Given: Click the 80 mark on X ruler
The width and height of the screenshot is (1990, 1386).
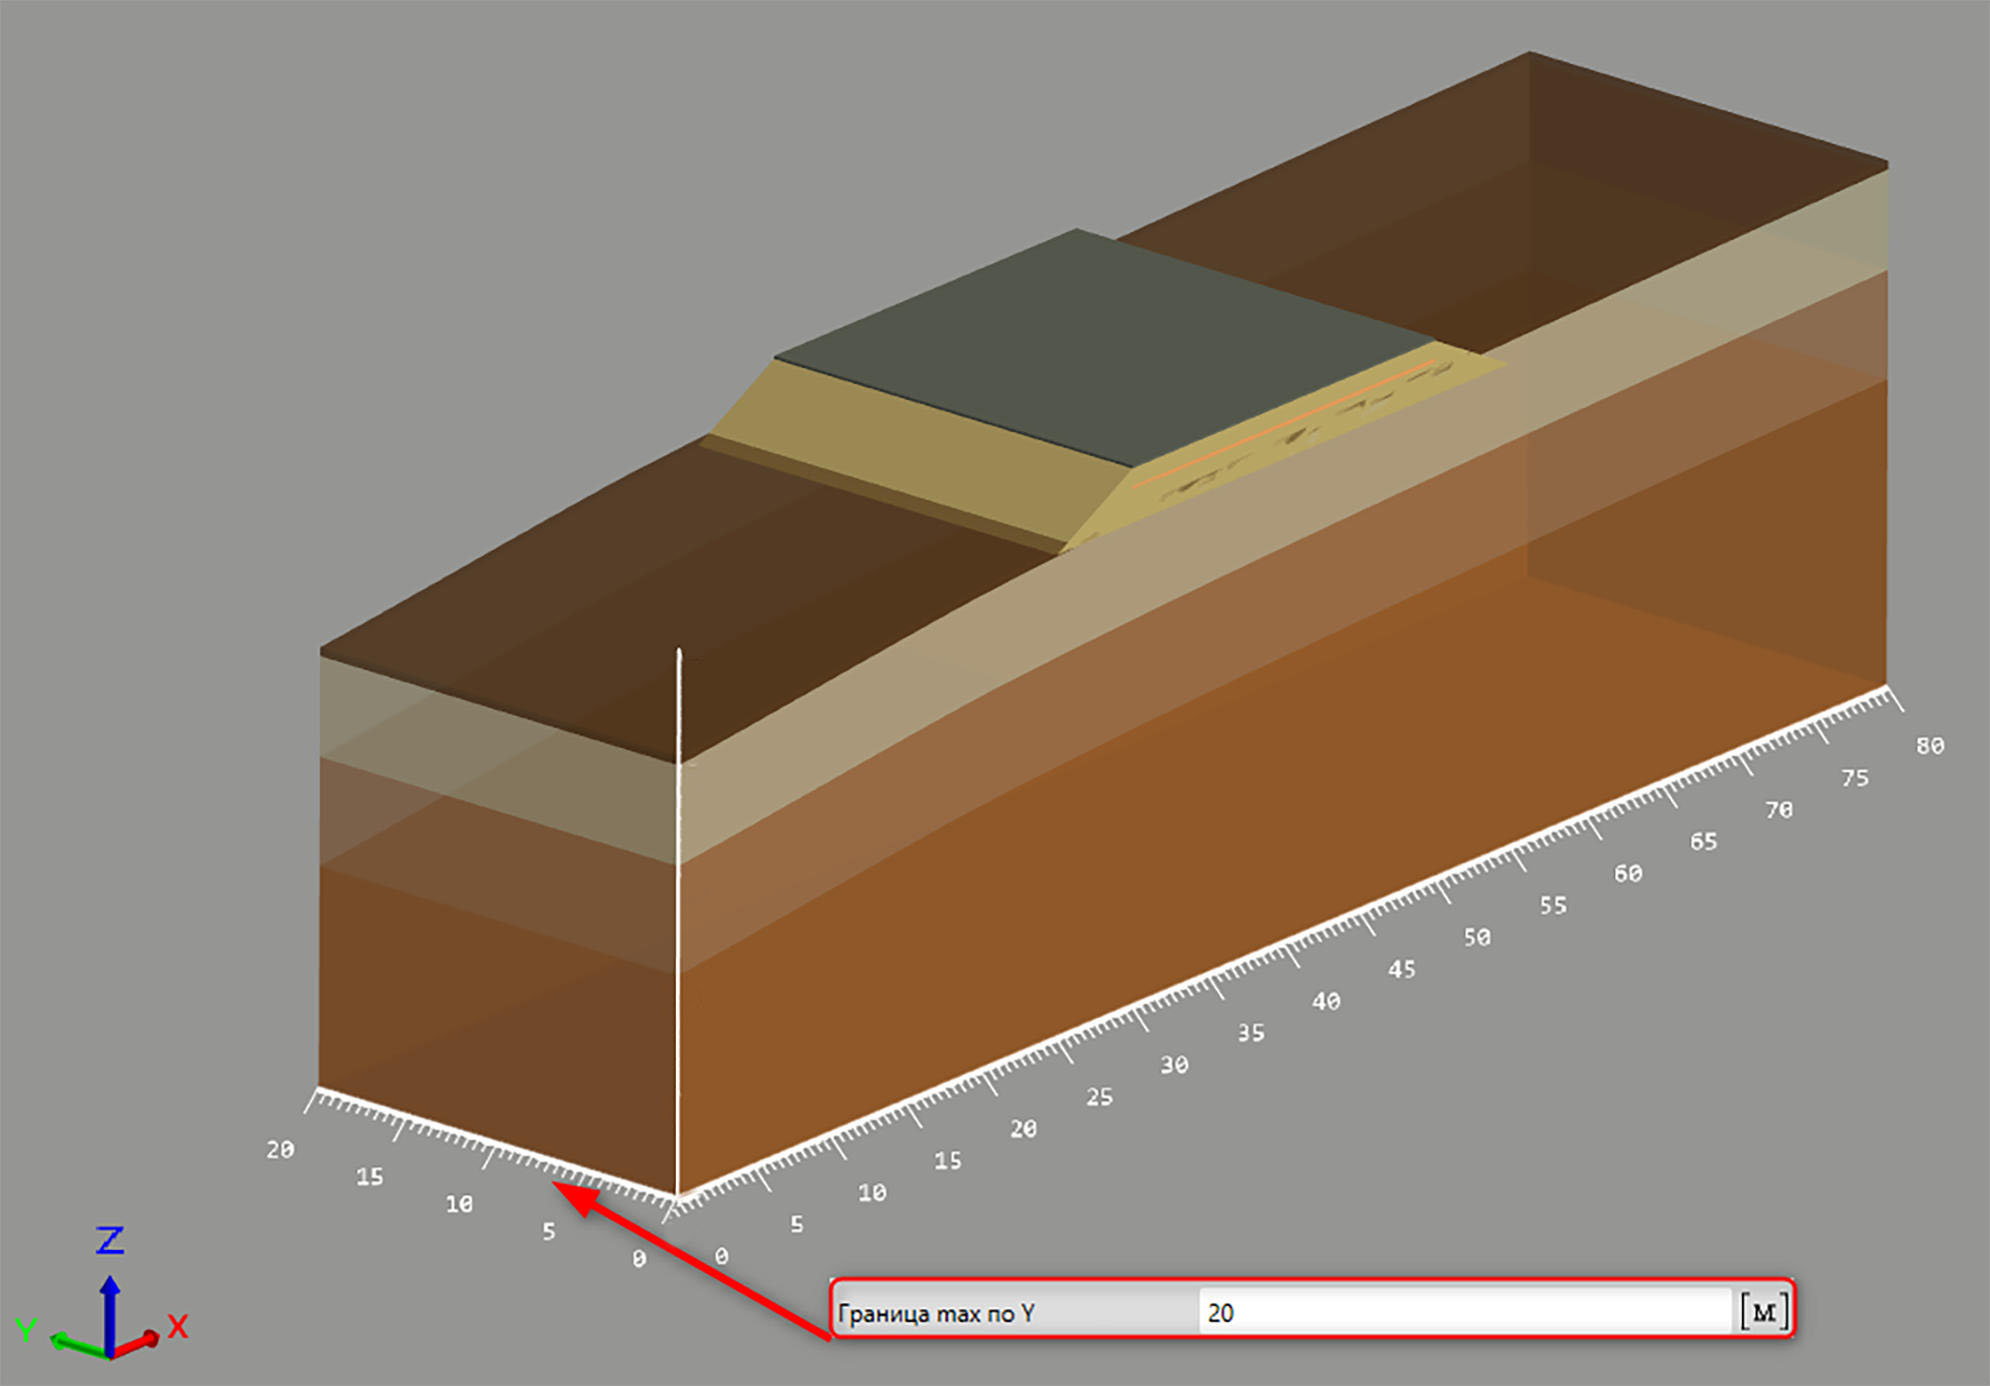Looking at the screenshot, I should point(1930,746).
